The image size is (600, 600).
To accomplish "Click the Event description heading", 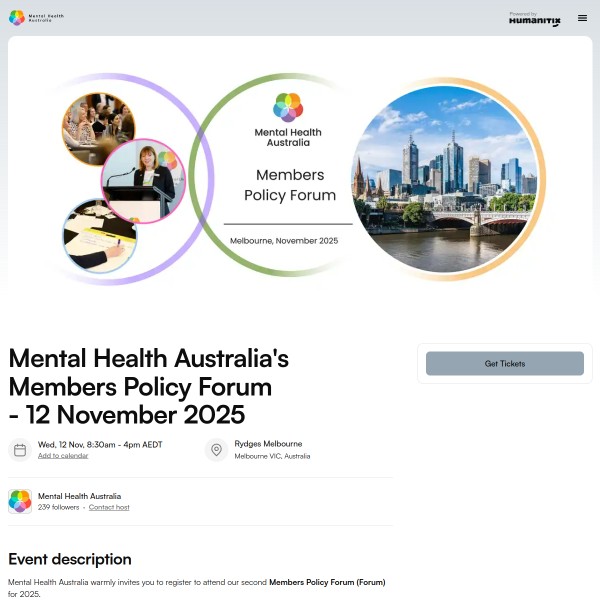I will click(70, 559).
